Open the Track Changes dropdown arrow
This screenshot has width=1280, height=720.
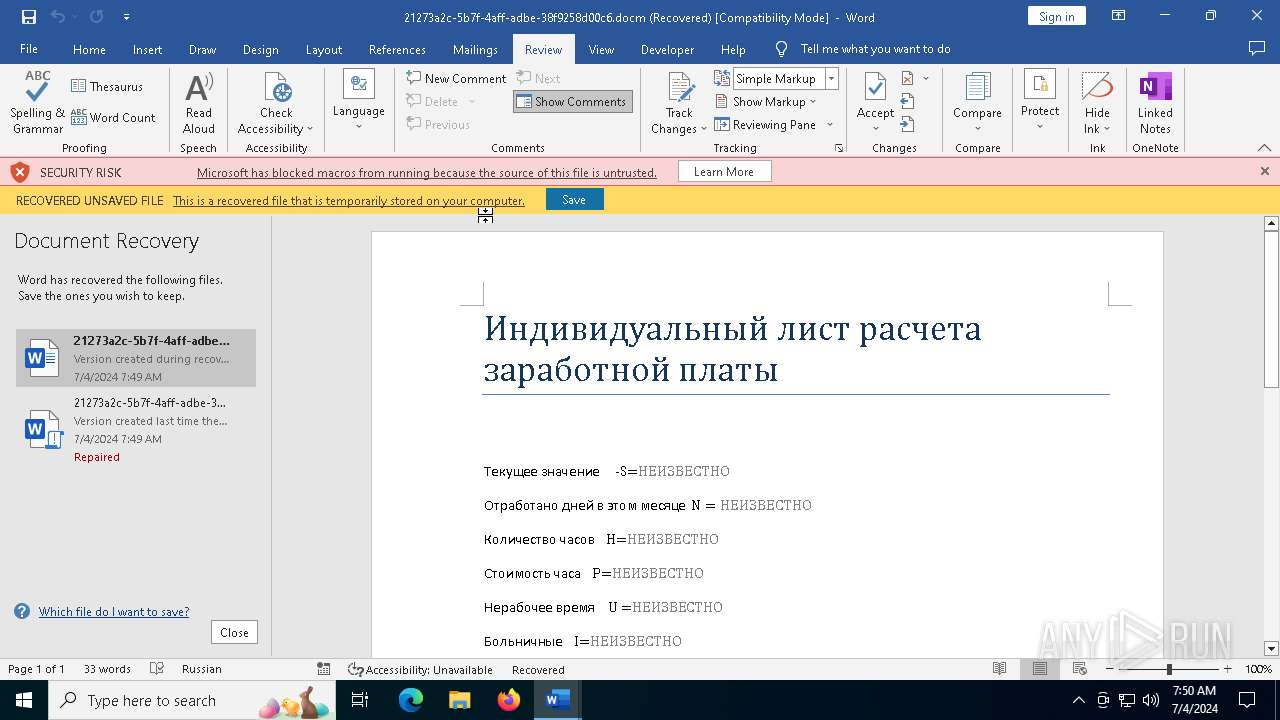point(703,129)
